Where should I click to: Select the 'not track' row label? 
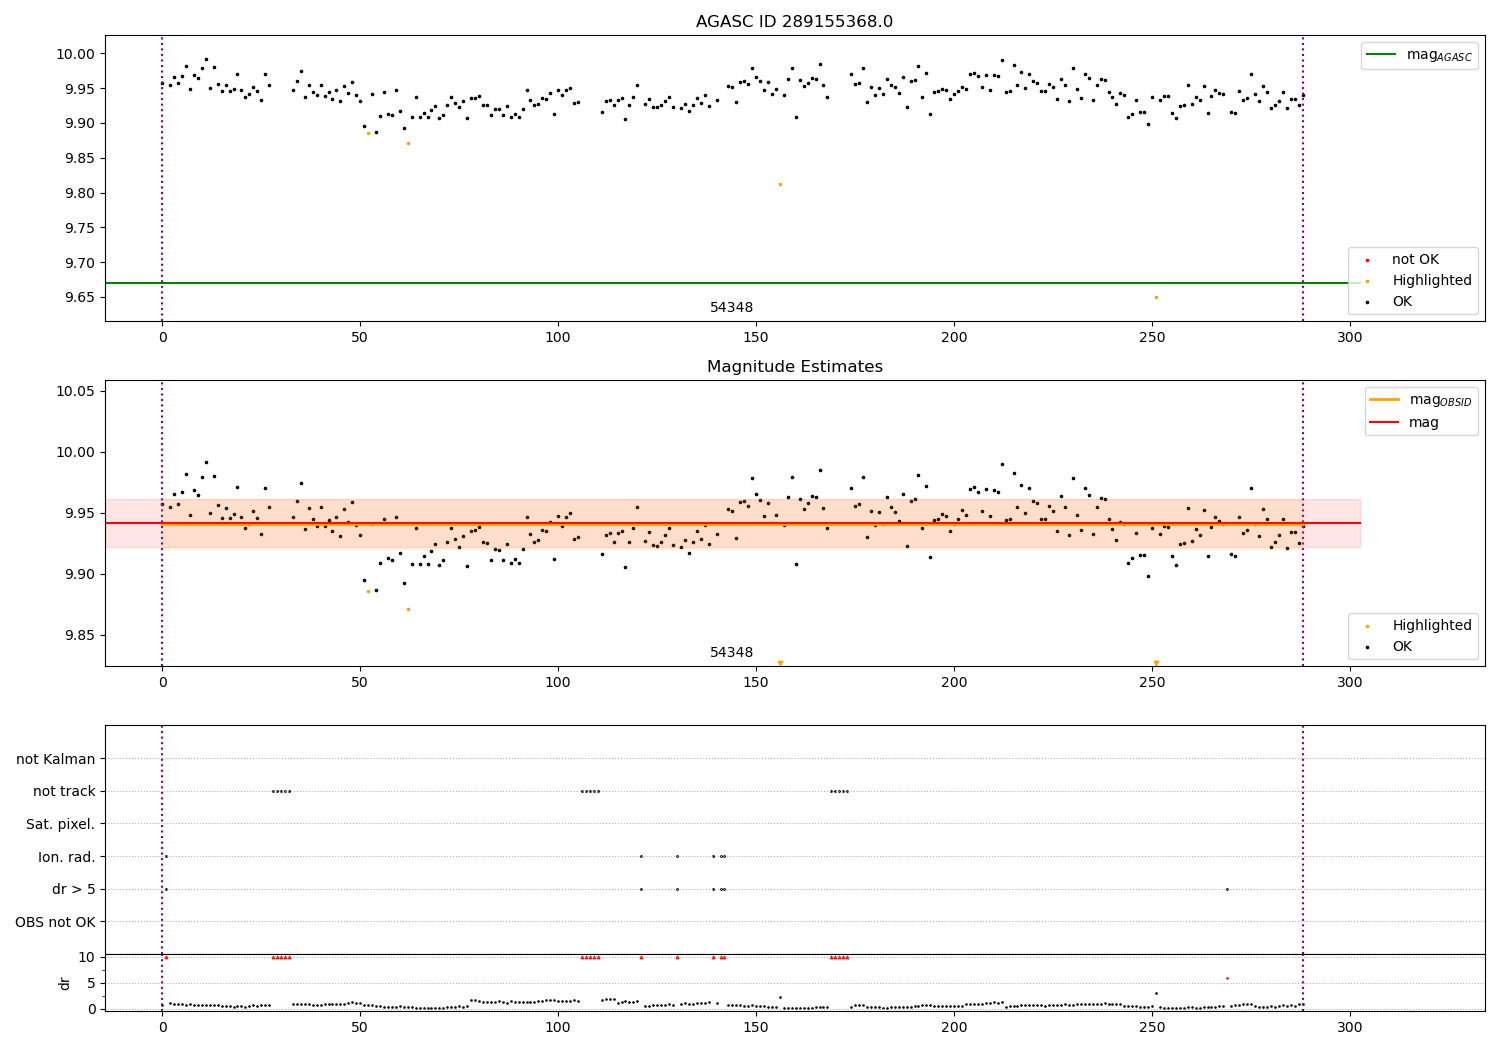click(x=64, y=792)
